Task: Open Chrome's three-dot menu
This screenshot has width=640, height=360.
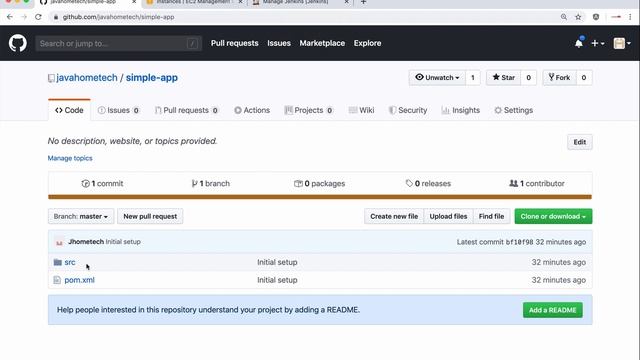Action: pos(630,17)
